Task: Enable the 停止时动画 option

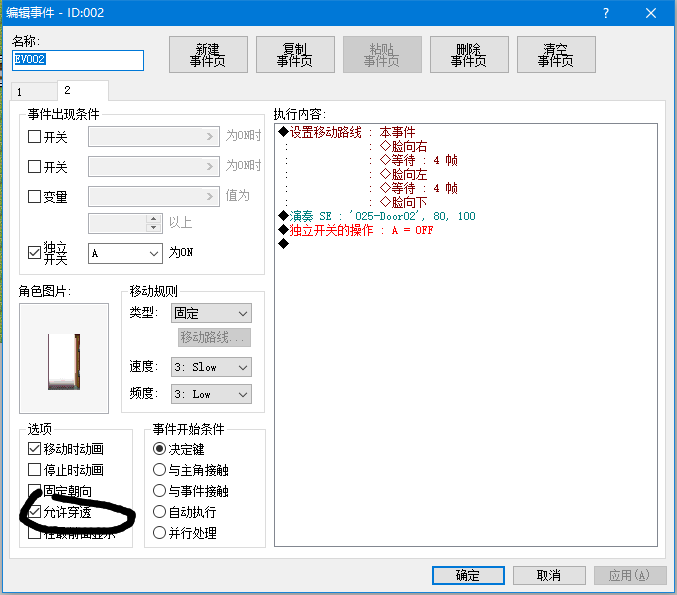Action: [34, 469]
